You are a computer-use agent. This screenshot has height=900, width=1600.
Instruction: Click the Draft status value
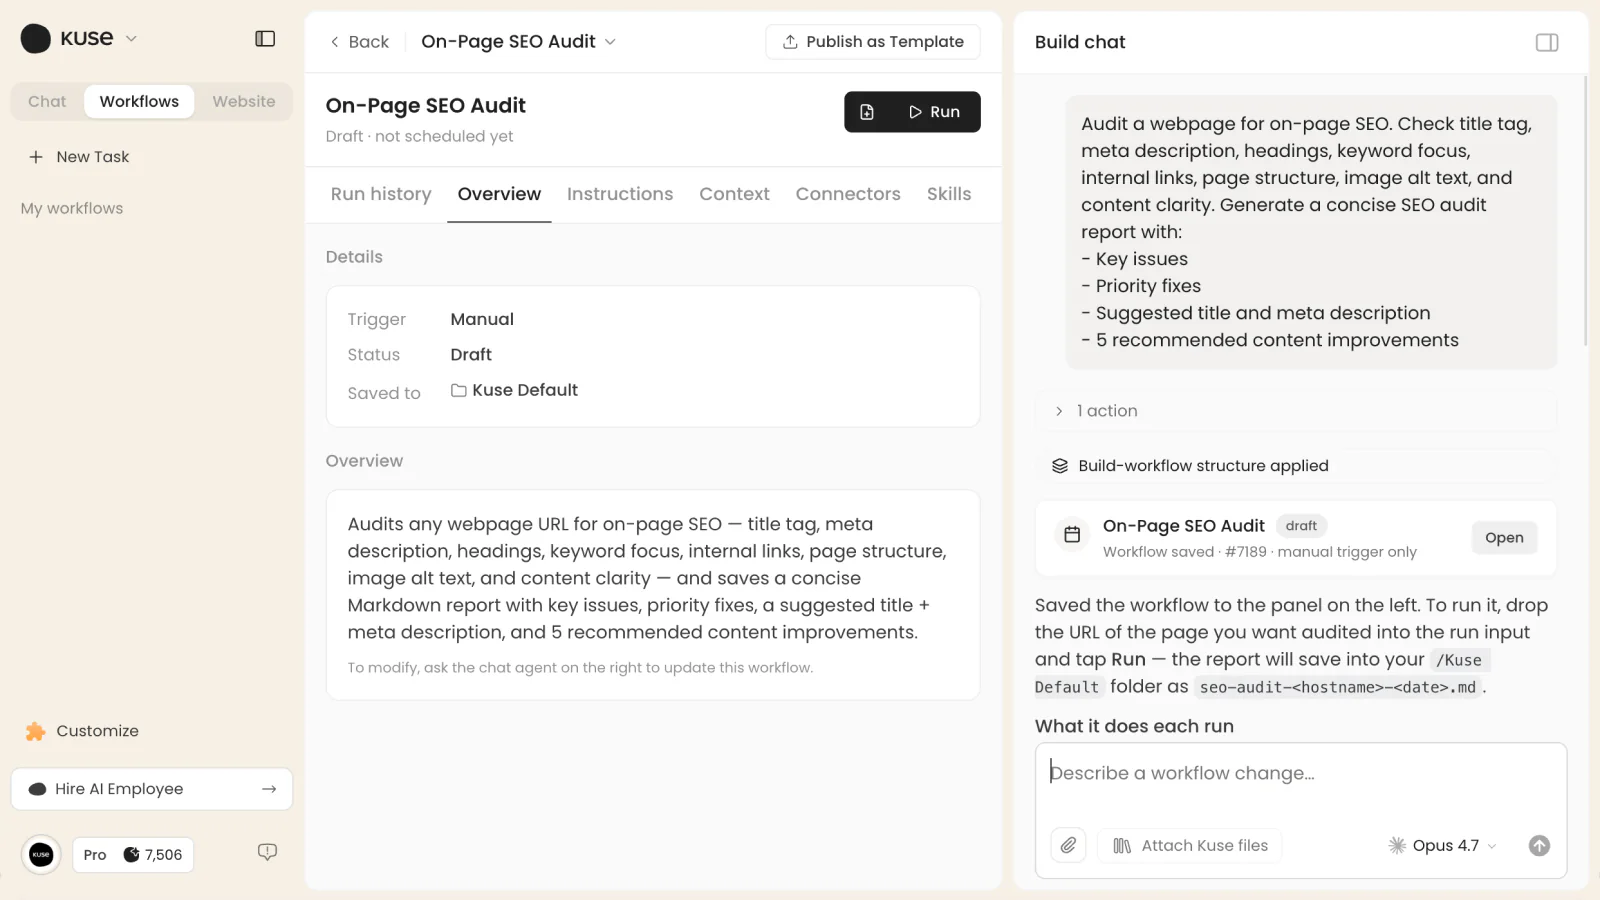point(471,355)
